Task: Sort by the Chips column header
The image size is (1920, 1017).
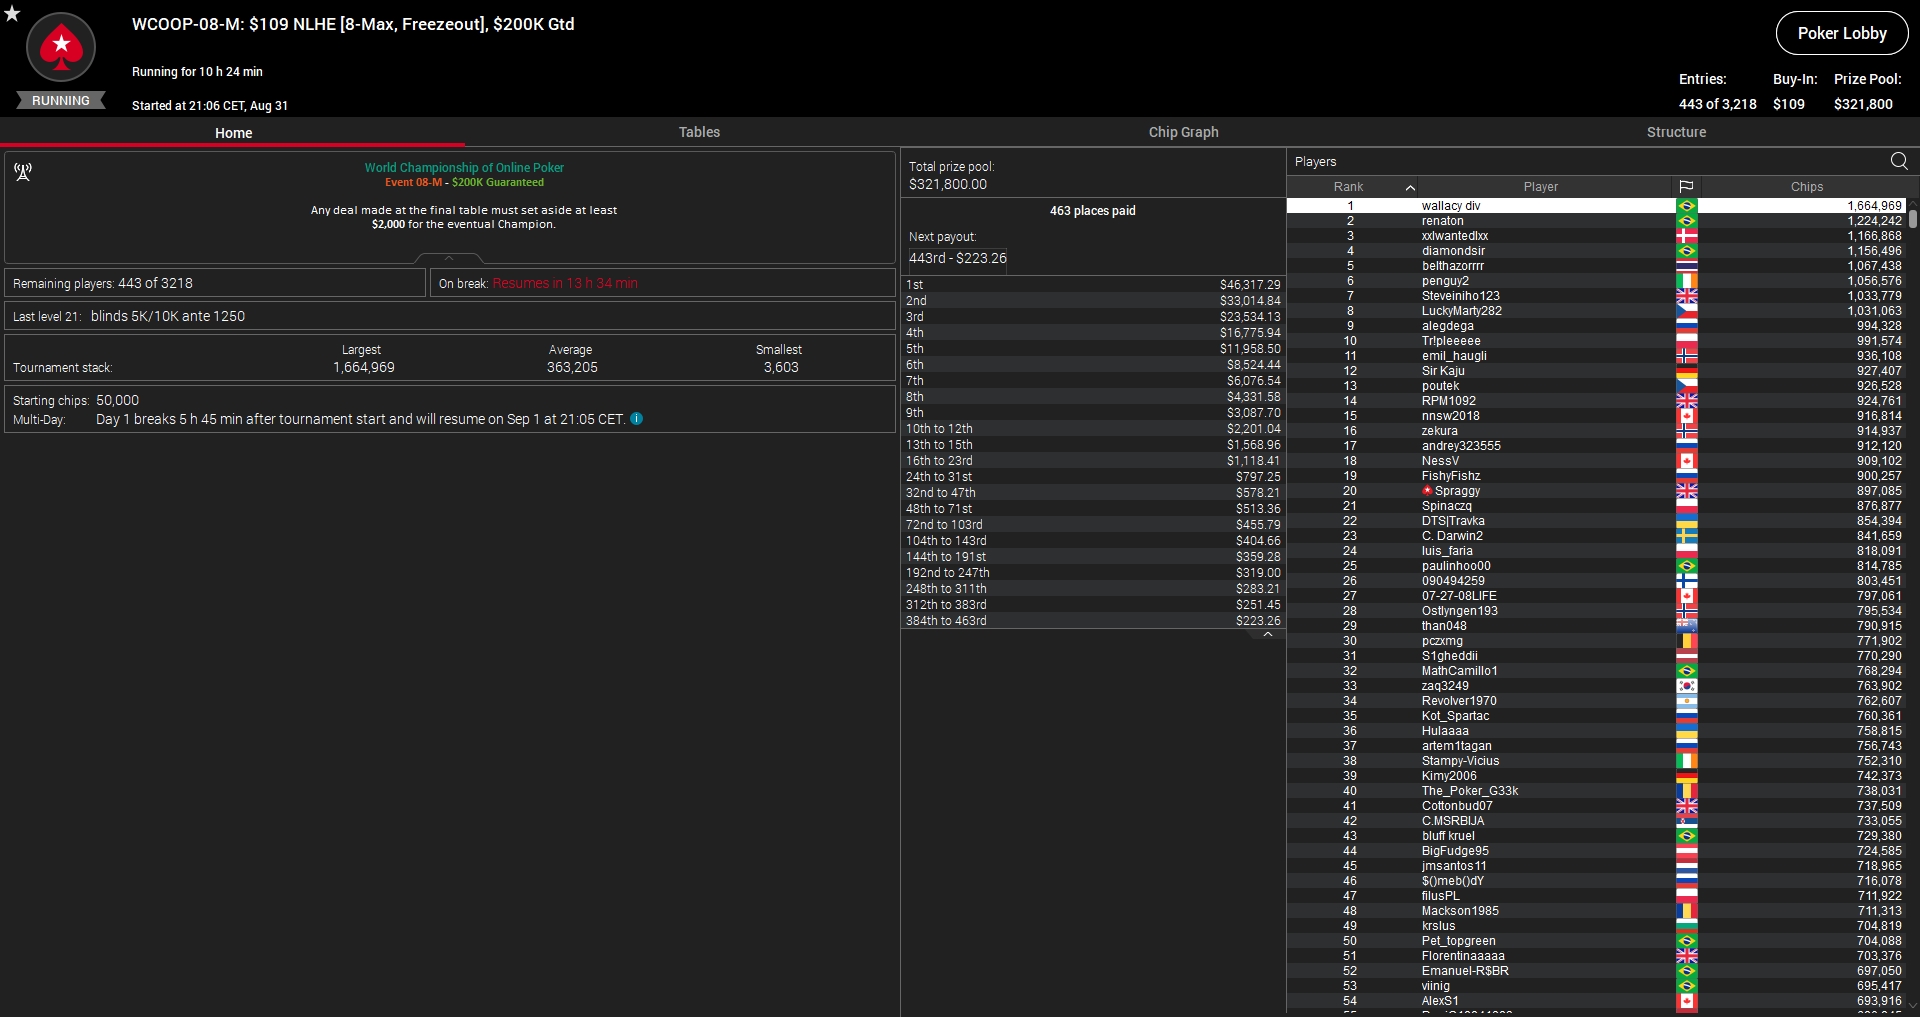Action: pos(1806,187)
